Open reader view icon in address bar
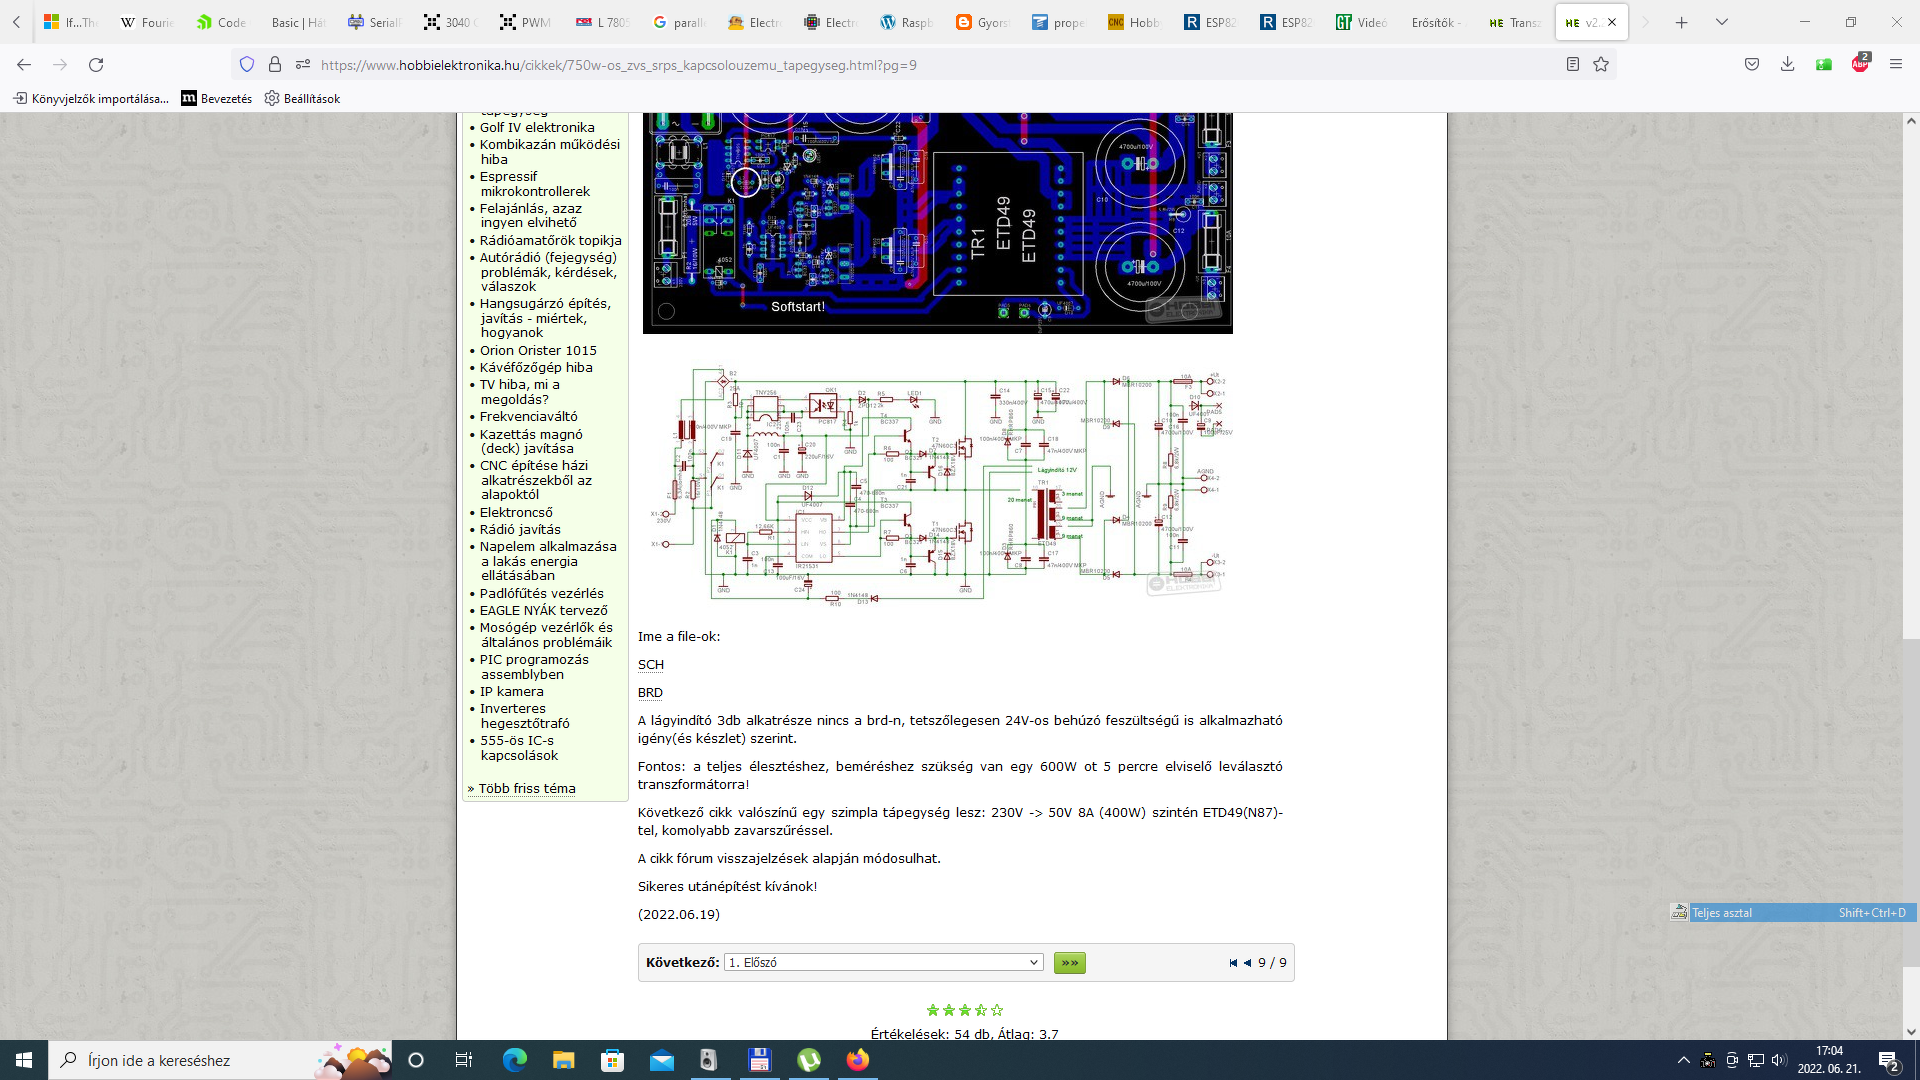The height and width of the screenshot is (1080, 1920). coord(1572,65)
